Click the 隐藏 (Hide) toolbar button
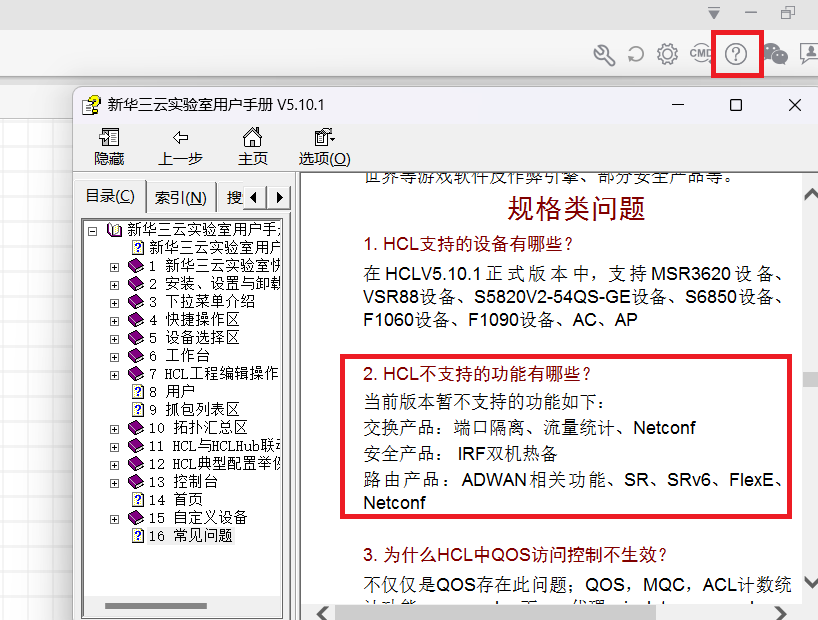 [x=109, y=147]
